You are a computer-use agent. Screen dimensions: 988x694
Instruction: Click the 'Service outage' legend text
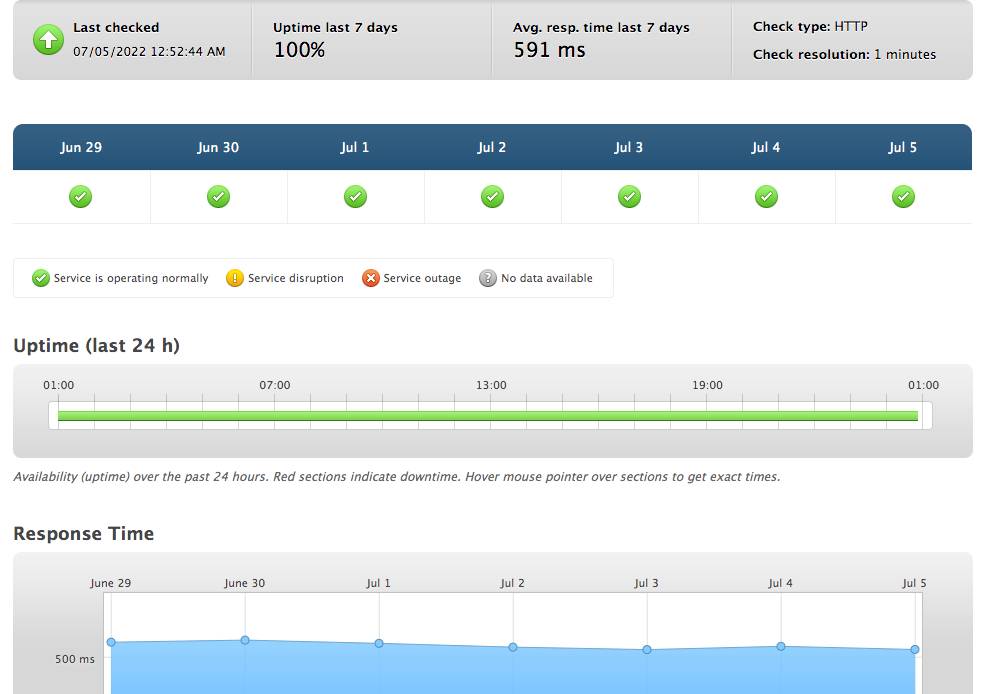pyautogui.click(x=422, y=278)
